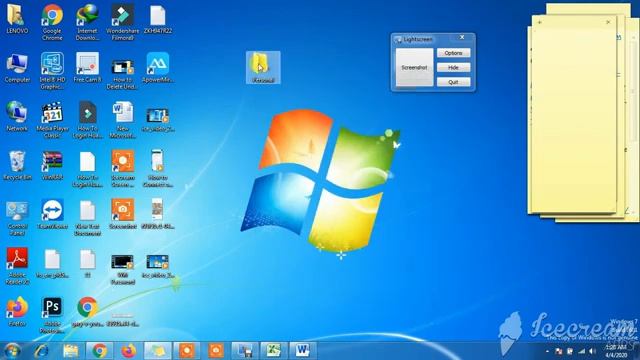Click the Screenshot button in Lightscreen

(x=414, y=67)
